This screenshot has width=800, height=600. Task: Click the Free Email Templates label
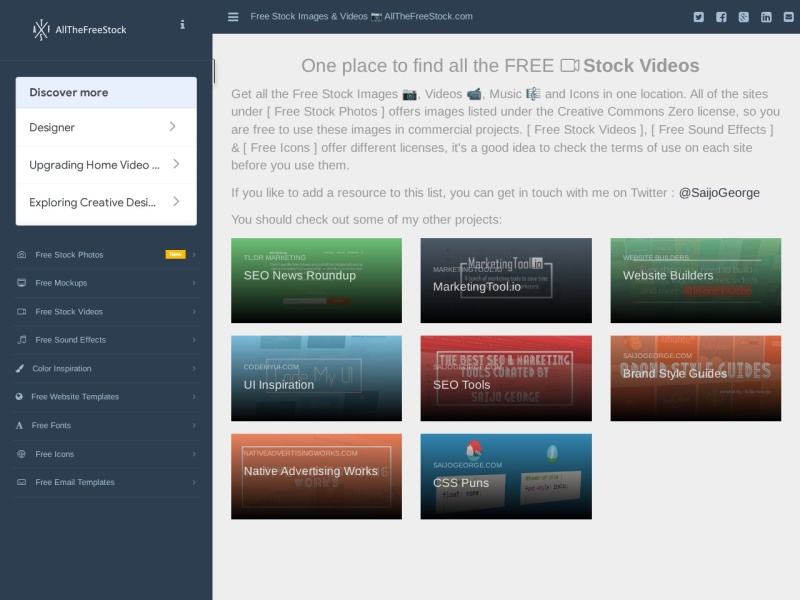[75, 482]
